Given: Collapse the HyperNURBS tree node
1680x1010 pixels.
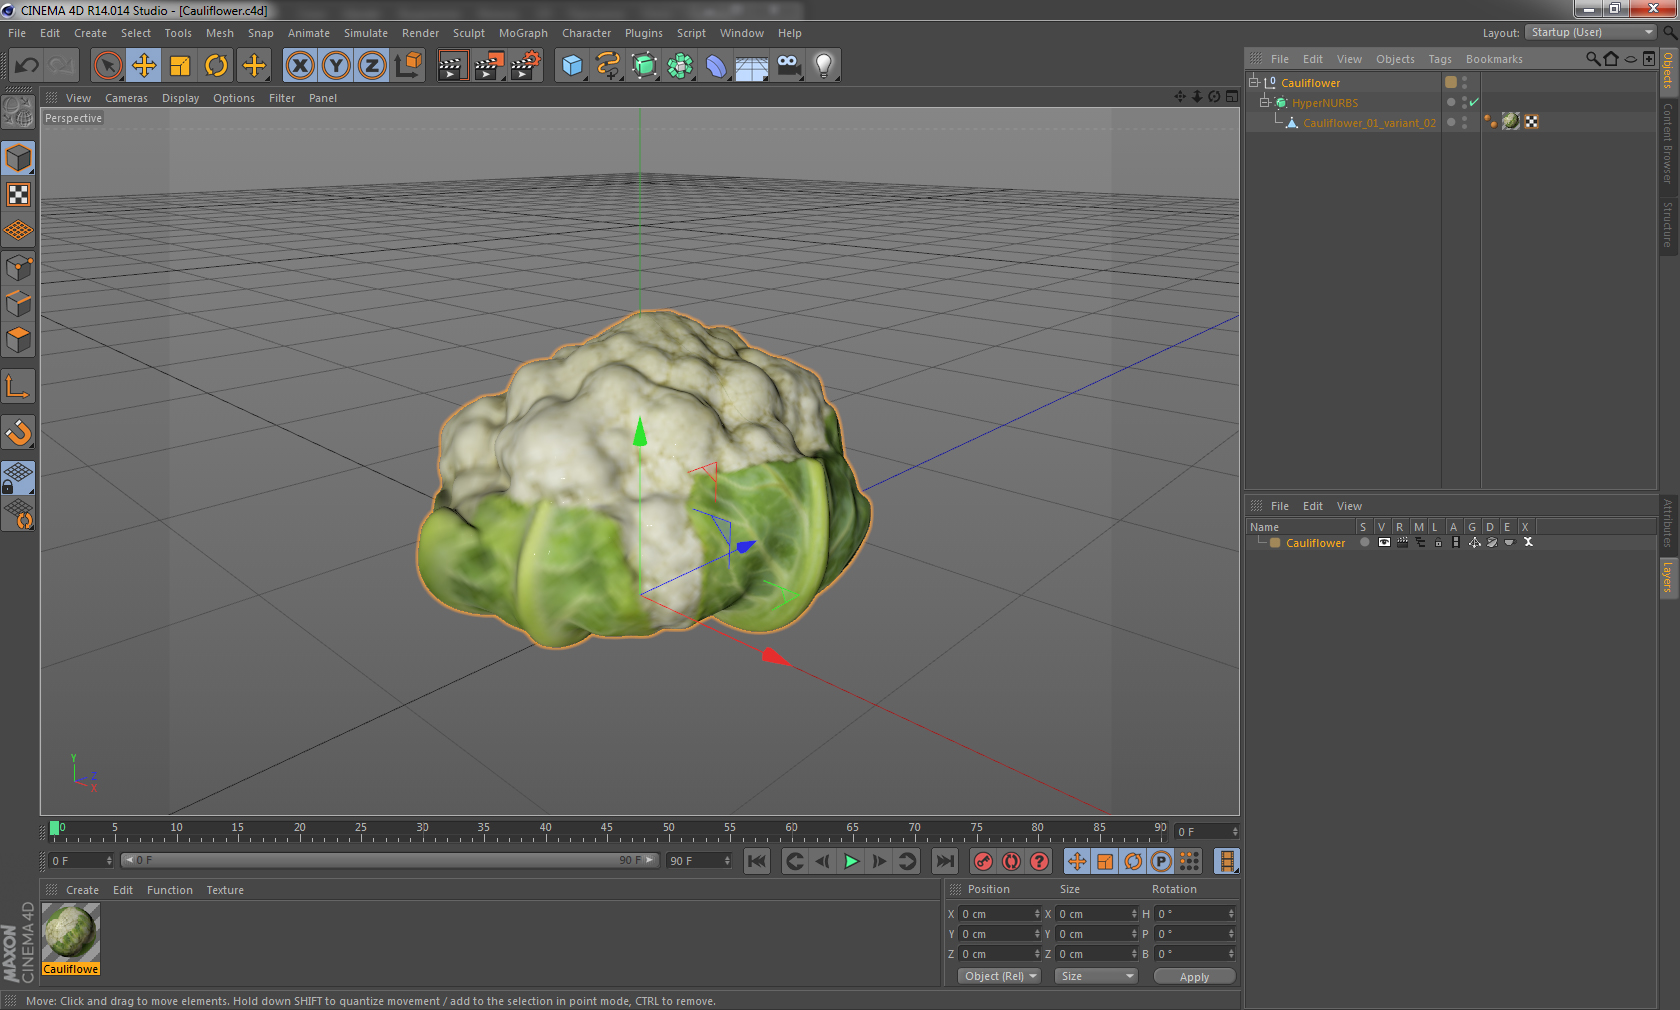Looking at the screenshot, I should click(1264, 102).
